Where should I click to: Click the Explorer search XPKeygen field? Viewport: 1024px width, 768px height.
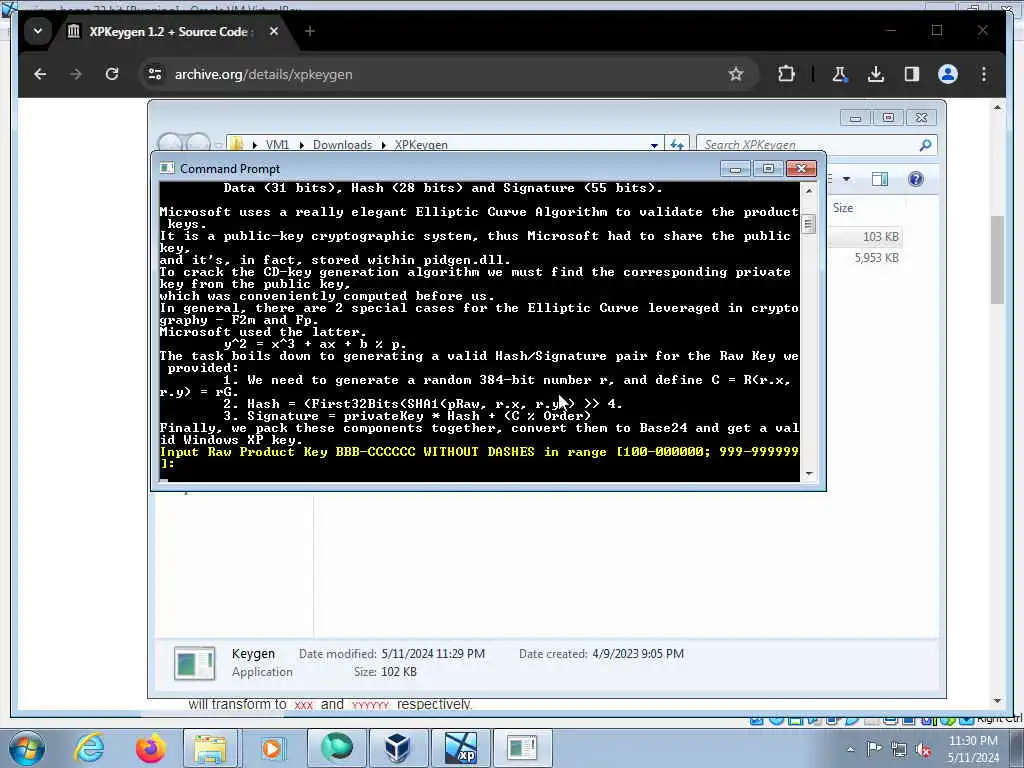click(x=808, y=144)
